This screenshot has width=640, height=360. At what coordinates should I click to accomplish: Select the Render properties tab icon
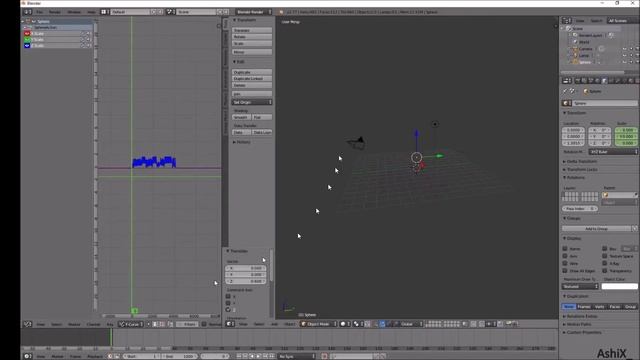click(x=577, y=81)
